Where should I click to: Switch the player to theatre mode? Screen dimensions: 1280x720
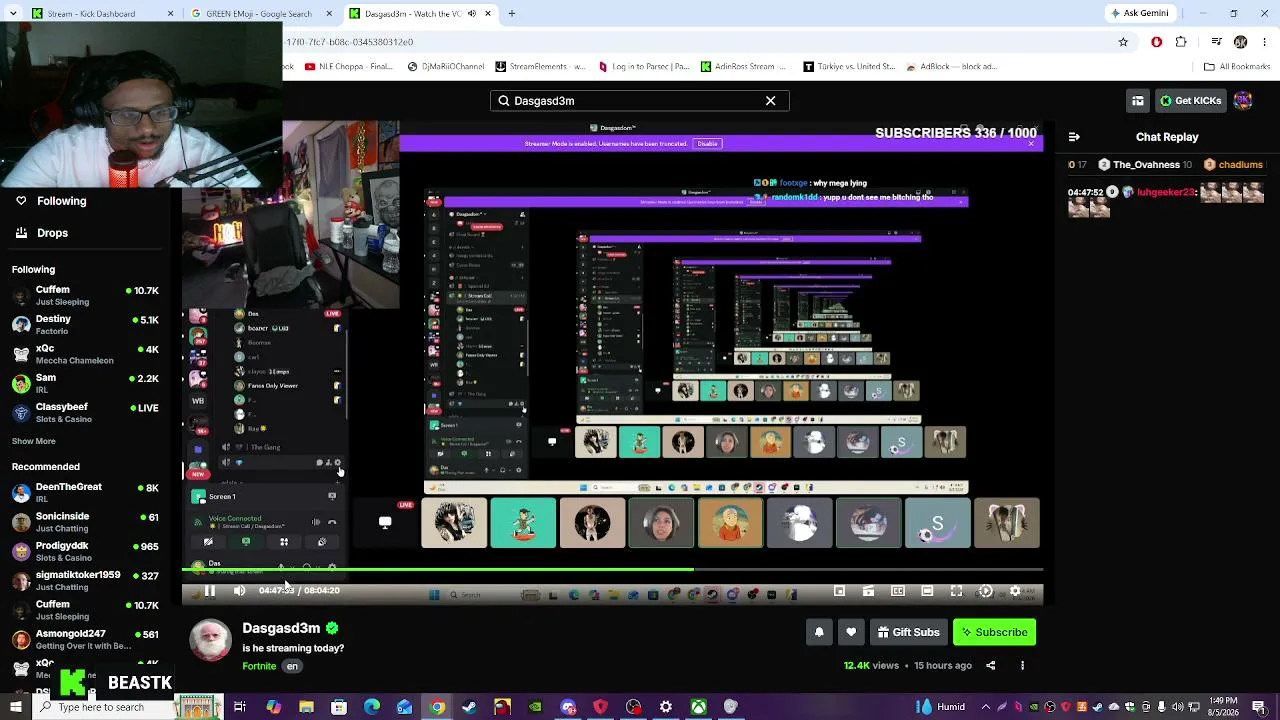[927, 591]
